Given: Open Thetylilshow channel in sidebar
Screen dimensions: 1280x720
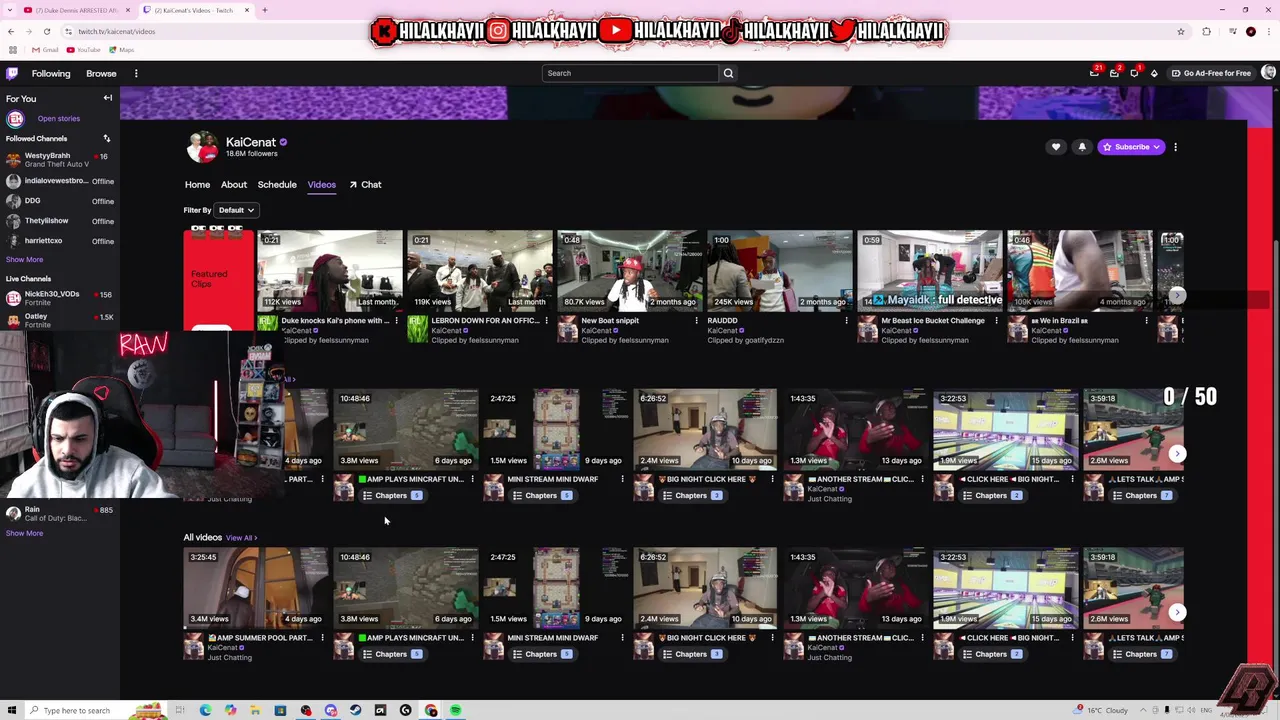Looking at the screenshot, I should click(59, 221).
